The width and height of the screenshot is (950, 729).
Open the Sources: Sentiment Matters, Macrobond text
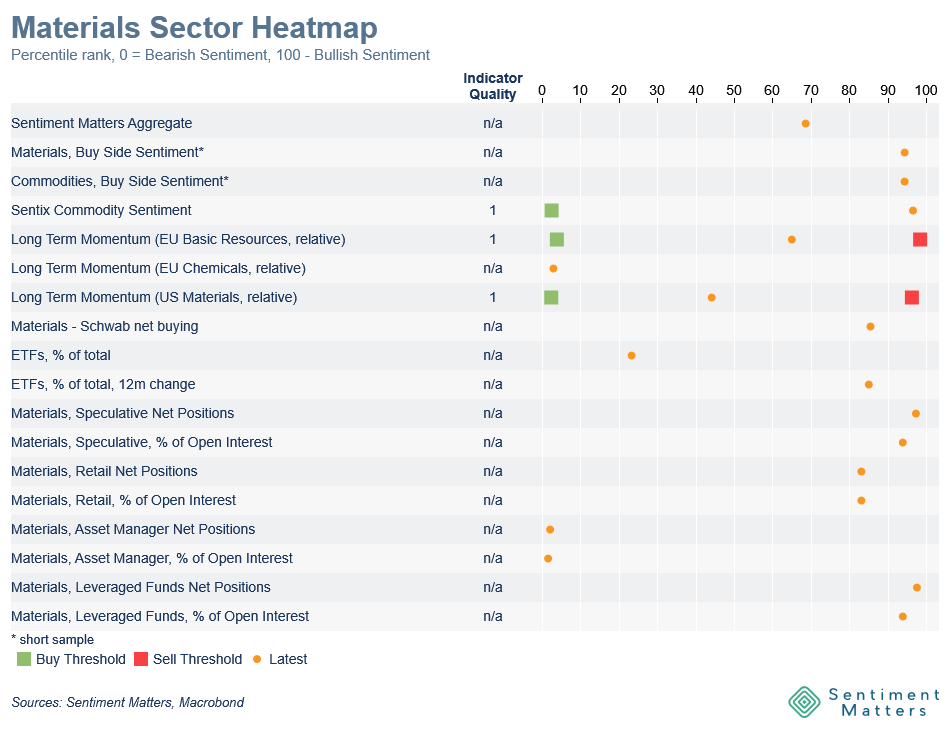tap(127, 702)
